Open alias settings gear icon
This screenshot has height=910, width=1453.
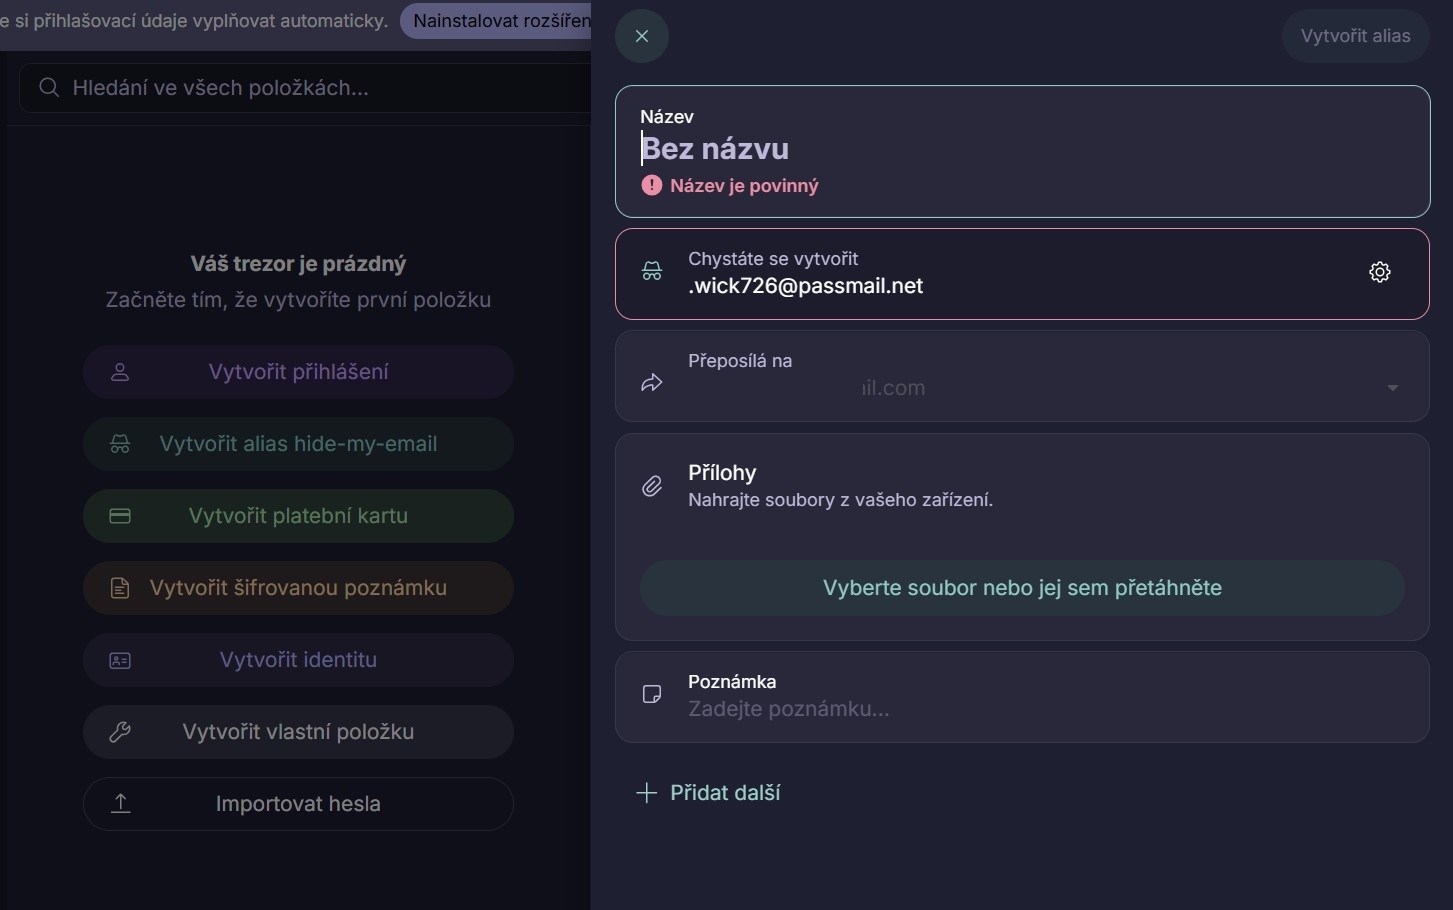point(1380,272)
